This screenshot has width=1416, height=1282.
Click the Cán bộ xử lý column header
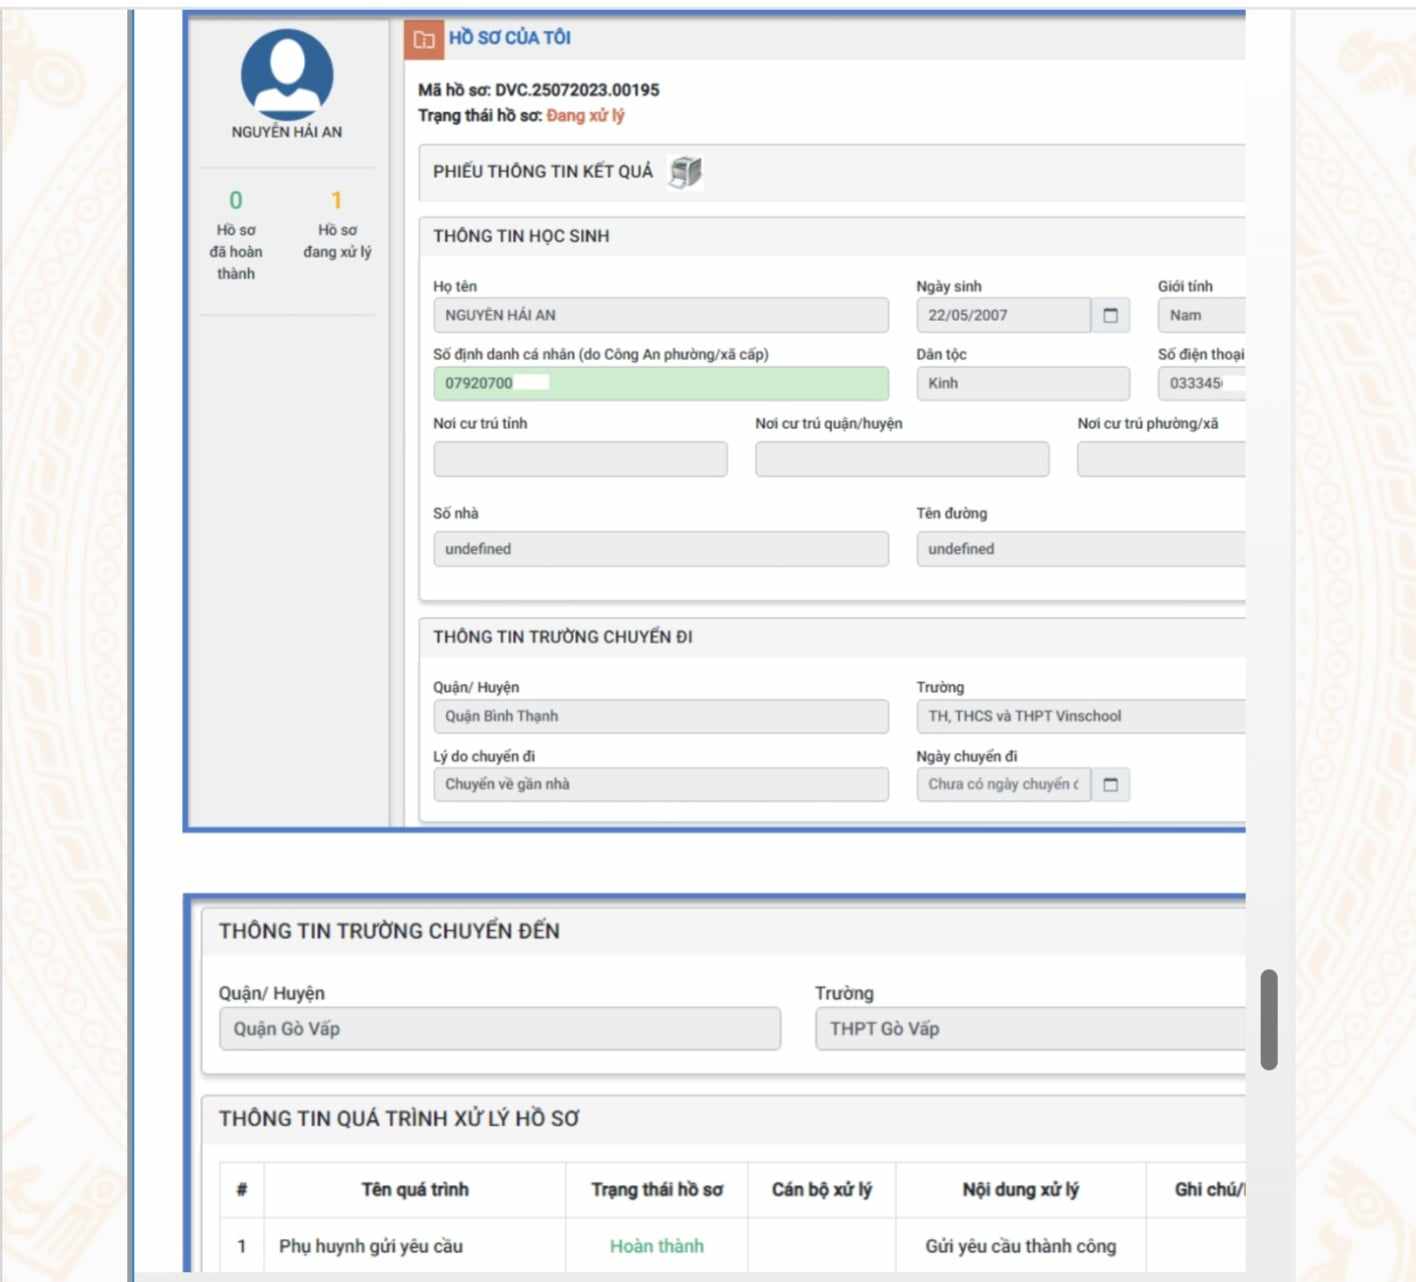click(822, 1190)
